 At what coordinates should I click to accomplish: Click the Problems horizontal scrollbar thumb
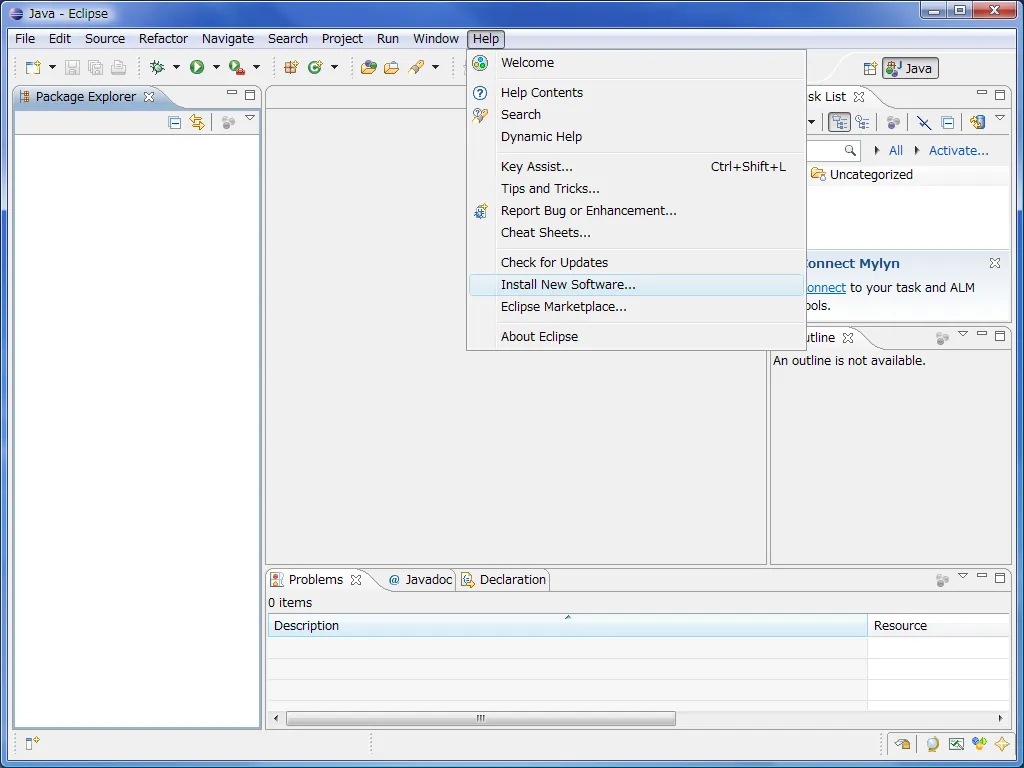point(481,718)
